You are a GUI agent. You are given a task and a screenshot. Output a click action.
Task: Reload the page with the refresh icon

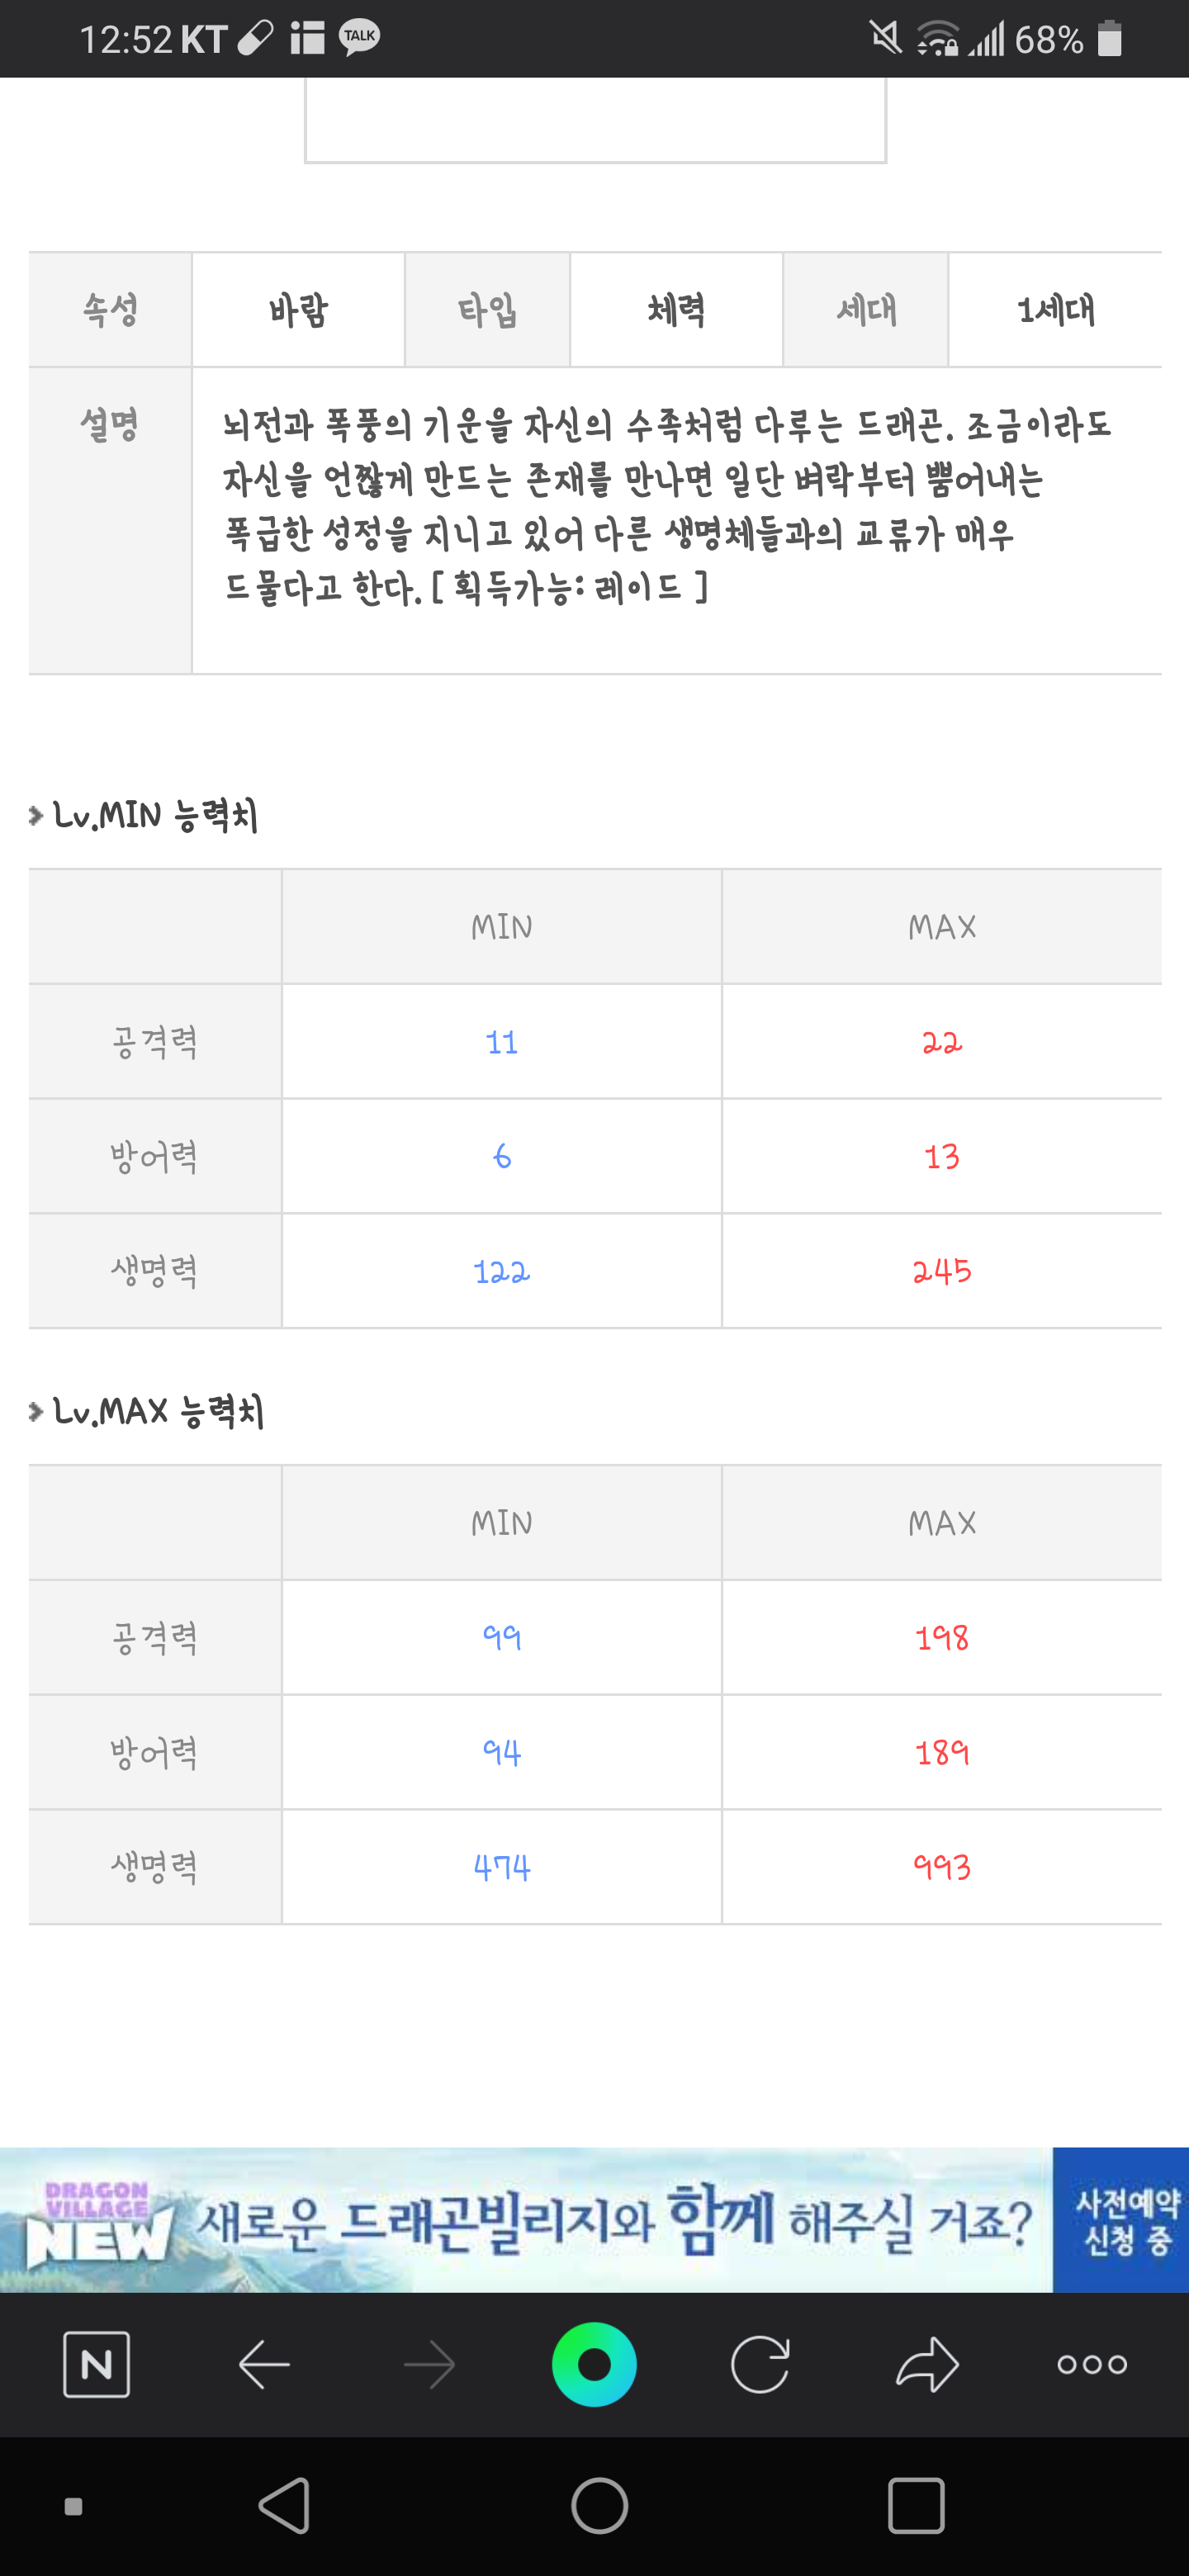click(x=760, y=2364)
